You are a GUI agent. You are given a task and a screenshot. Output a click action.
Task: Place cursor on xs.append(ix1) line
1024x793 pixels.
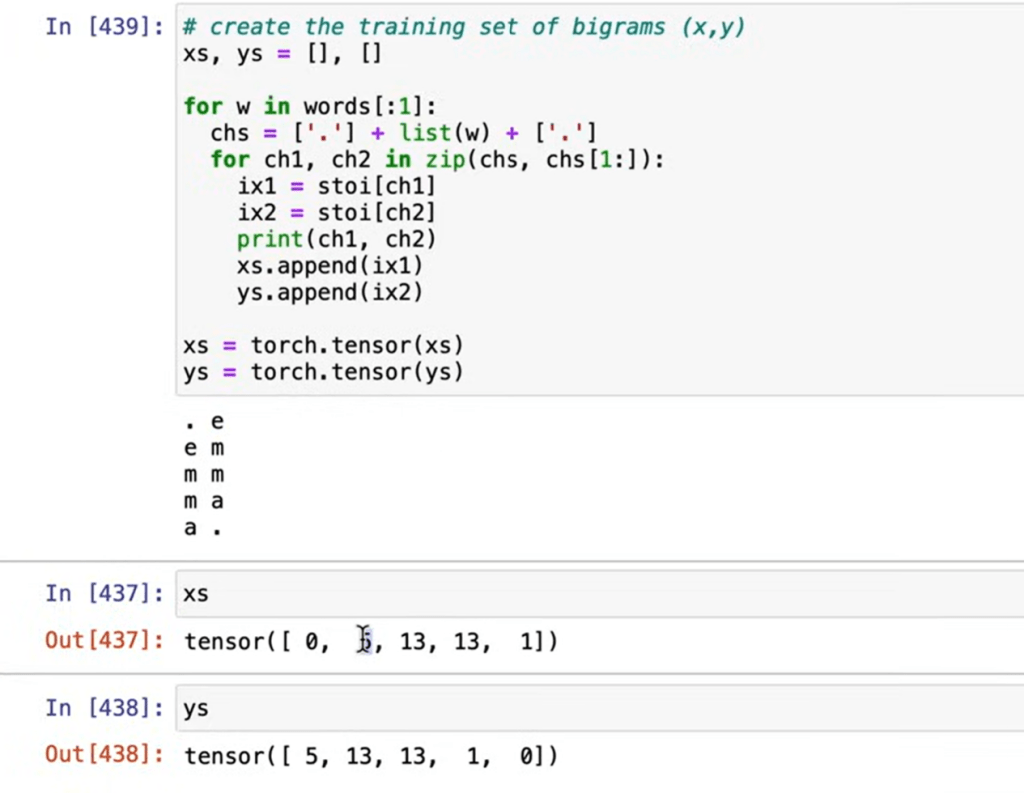point(330,266)
